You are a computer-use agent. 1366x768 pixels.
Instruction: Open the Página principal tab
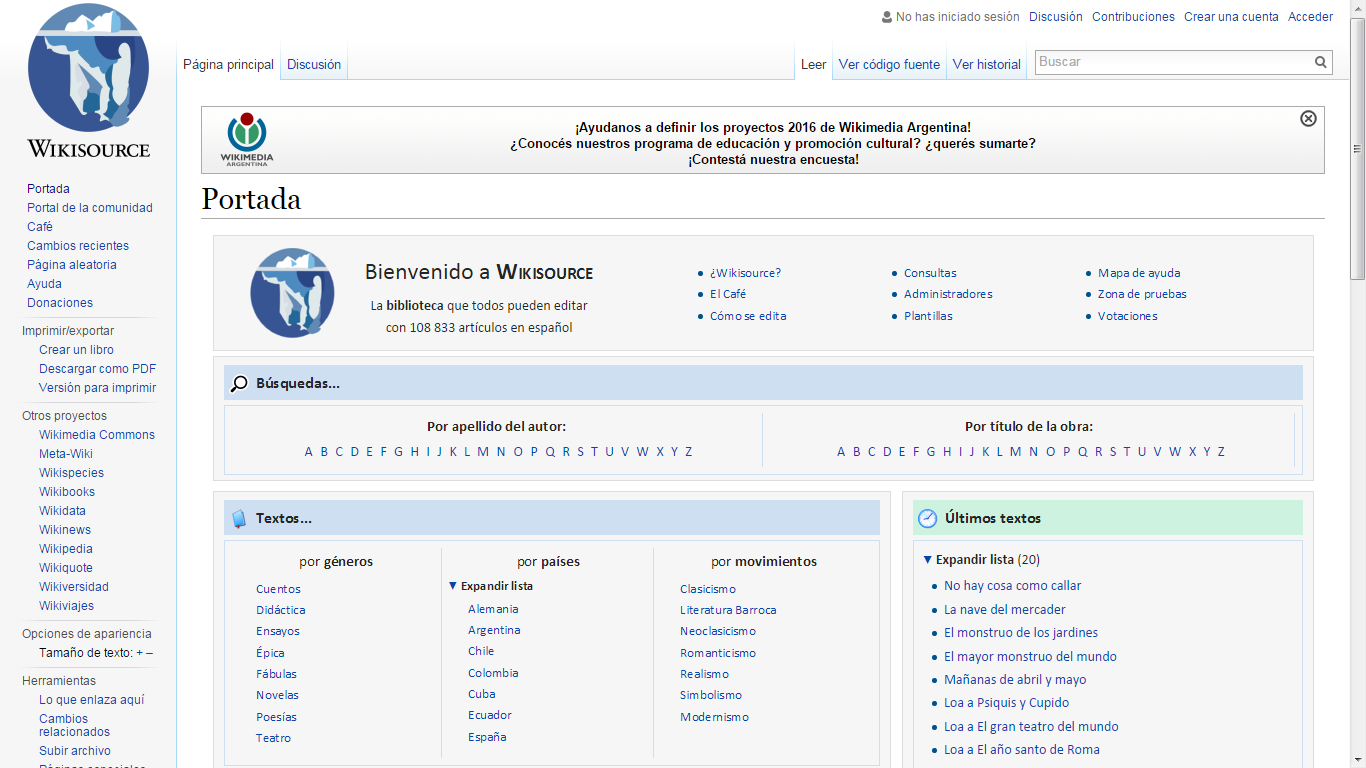(228, 64)
